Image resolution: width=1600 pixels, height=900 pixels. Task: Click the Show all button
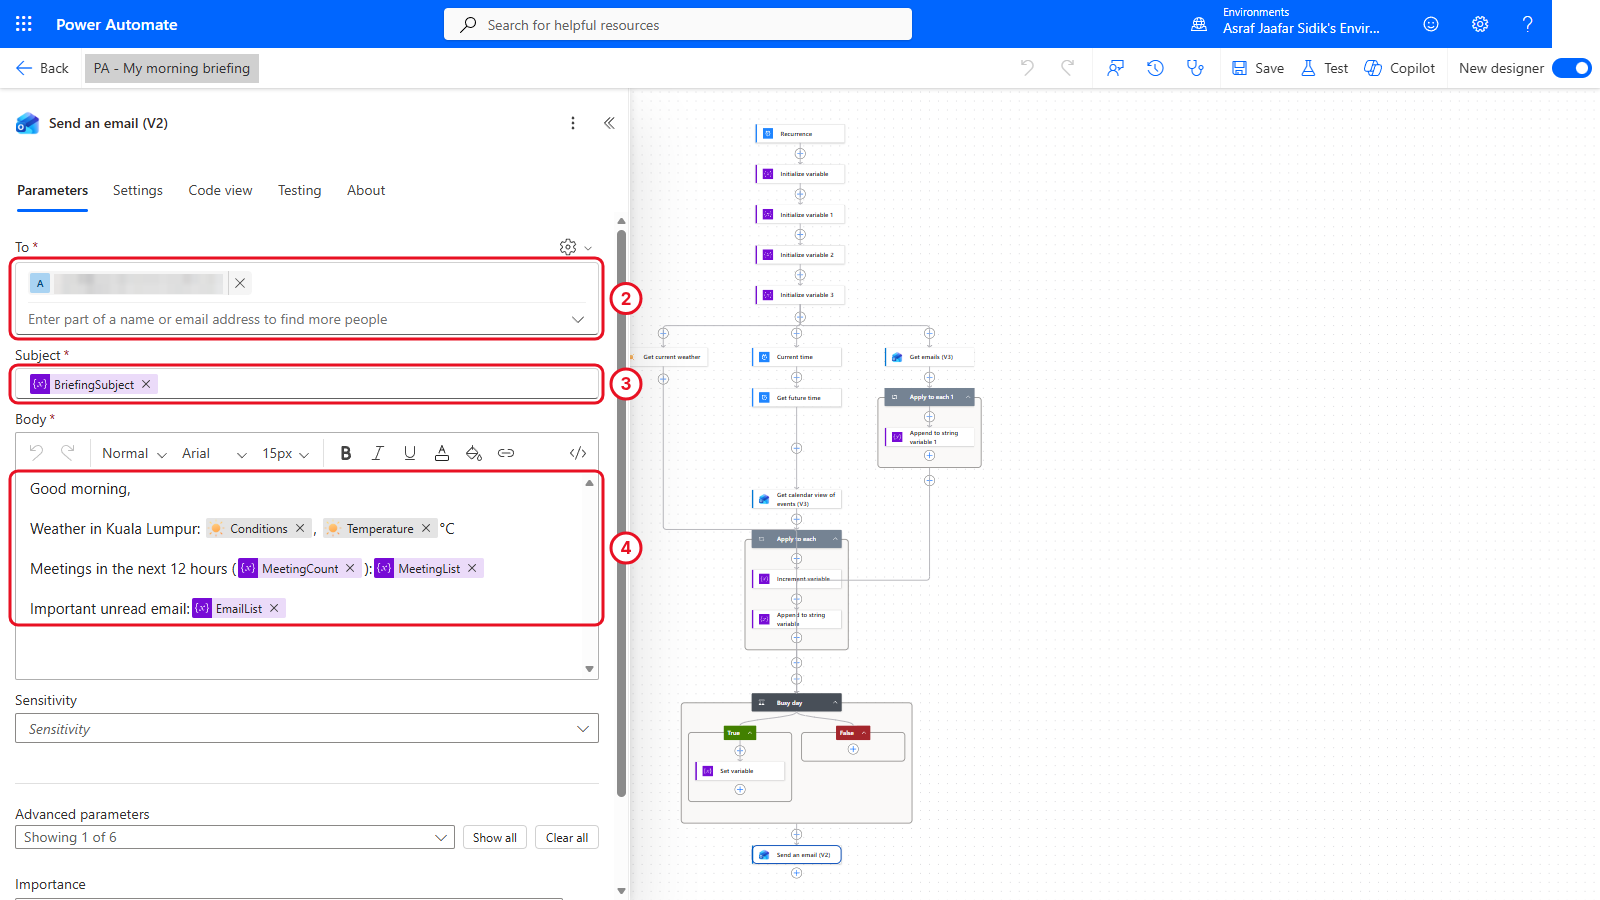[495, 837]
